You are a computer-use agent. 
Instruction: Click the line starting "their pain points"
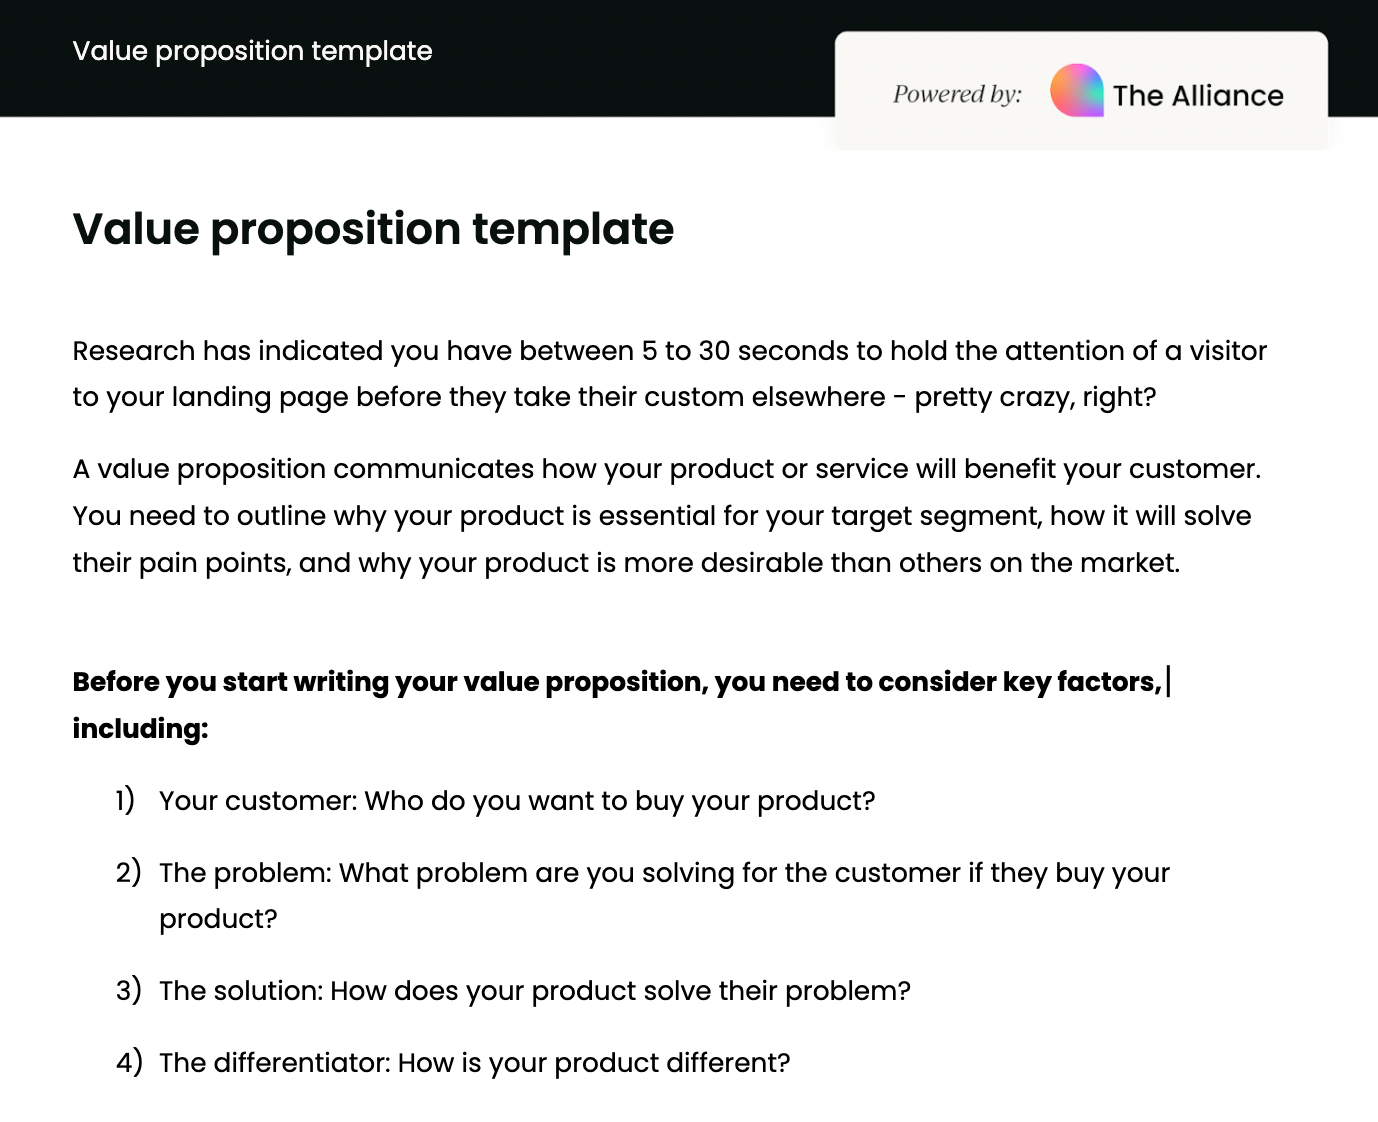click(x=625, y=563)
